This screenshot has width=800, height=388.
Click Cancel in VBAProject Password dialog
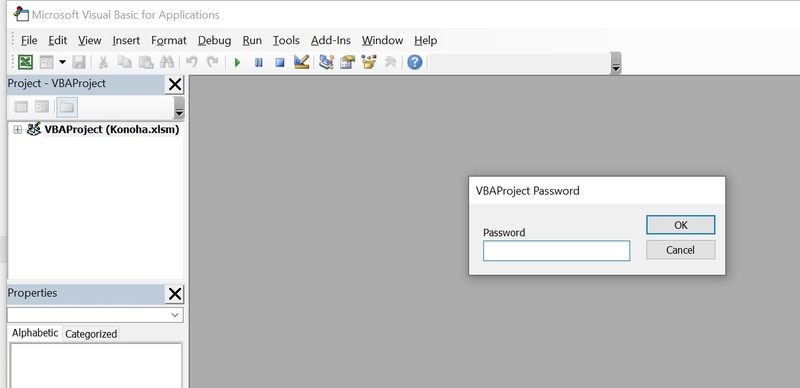click(681, 250)
